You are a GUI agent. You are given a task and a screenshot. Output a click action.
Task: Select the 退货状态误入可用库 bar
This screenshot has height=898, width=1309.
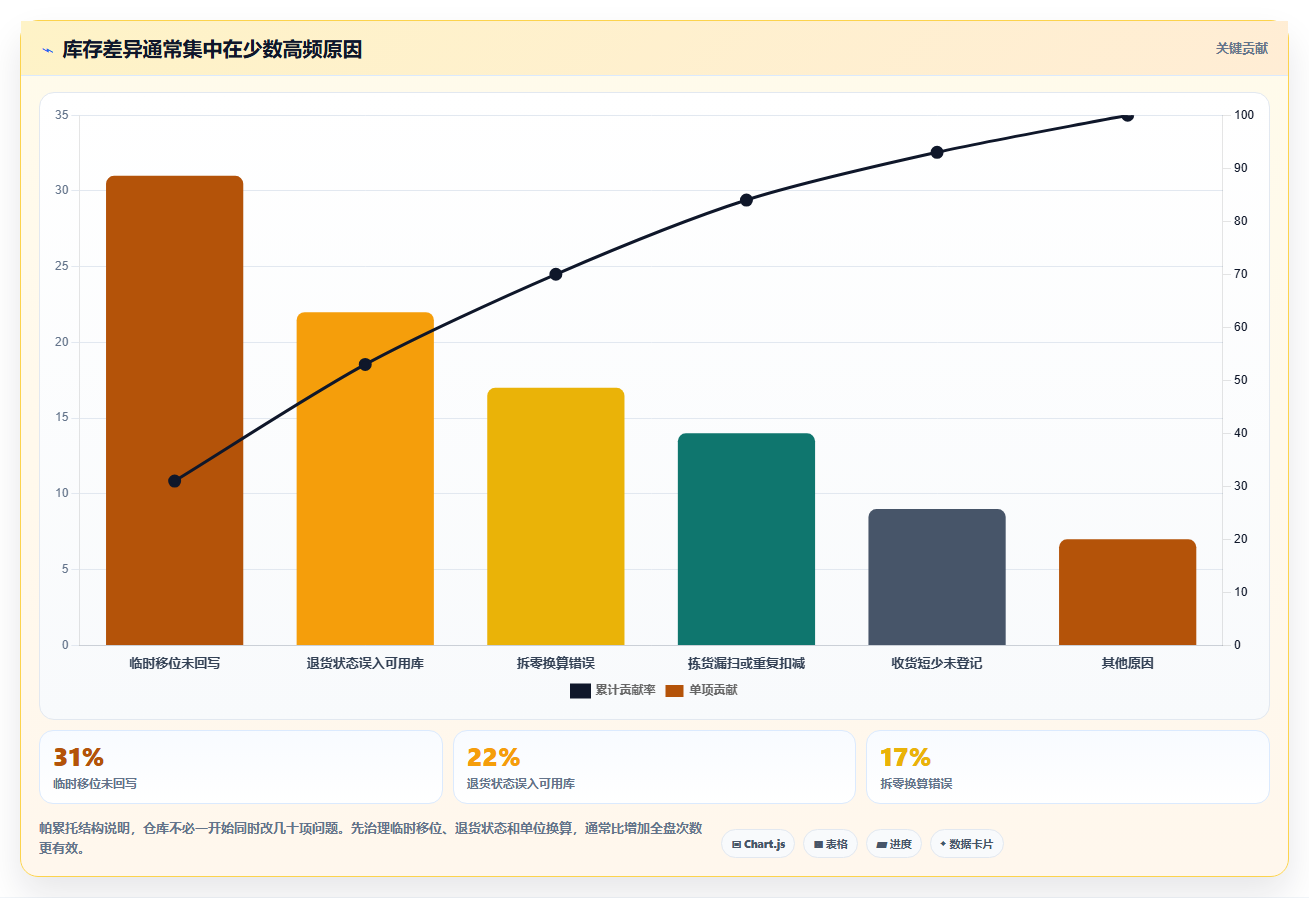click(x=365, y=478)
